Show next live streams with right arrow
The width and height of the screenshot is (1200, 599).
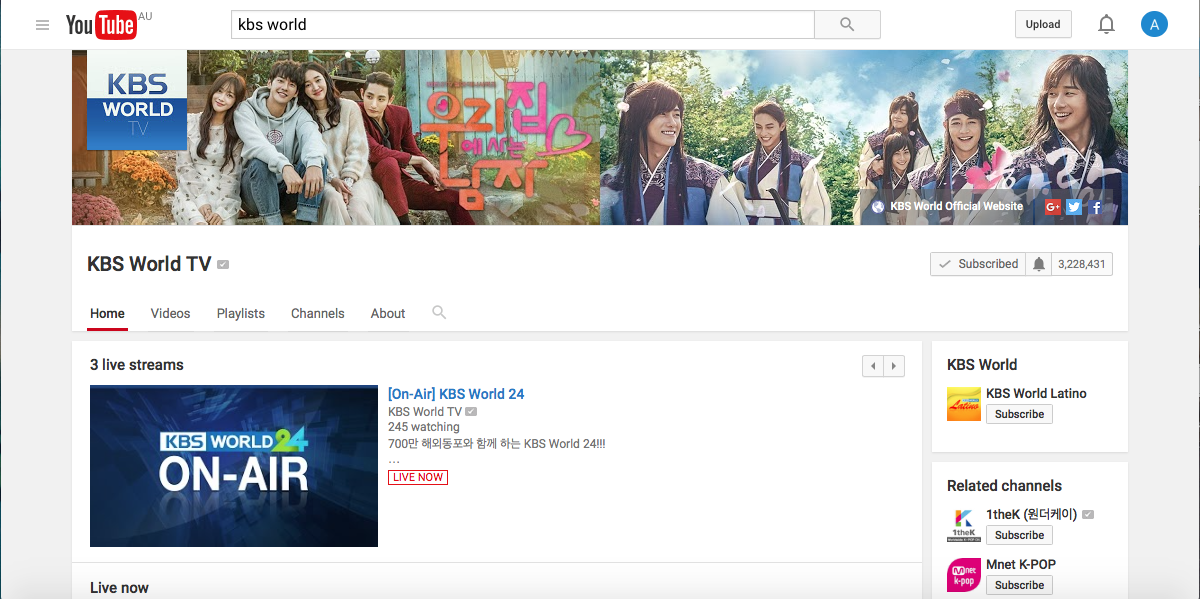click(x=894, y=366)
